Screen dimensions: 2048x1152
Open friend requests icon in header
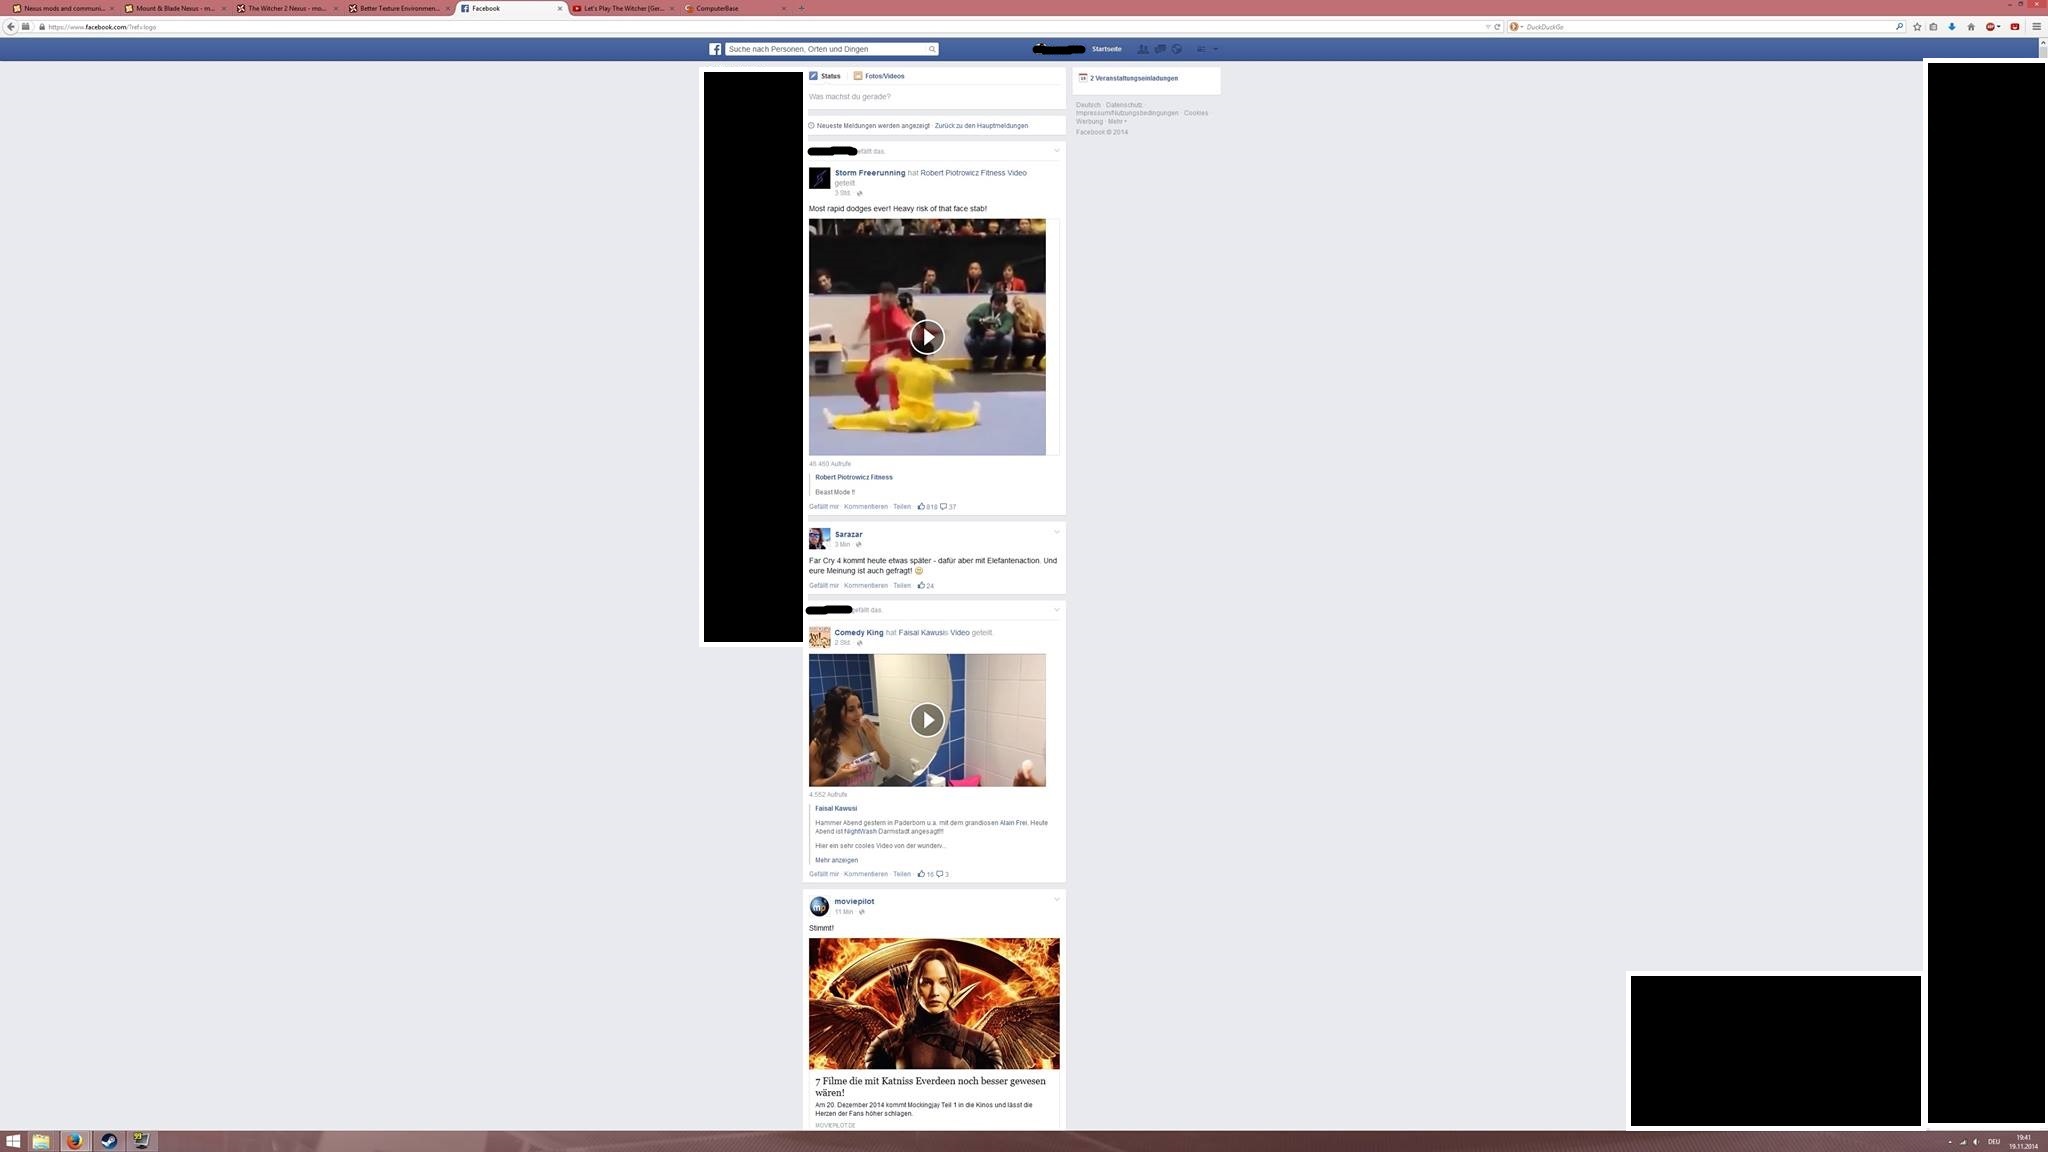(1143, 49)
